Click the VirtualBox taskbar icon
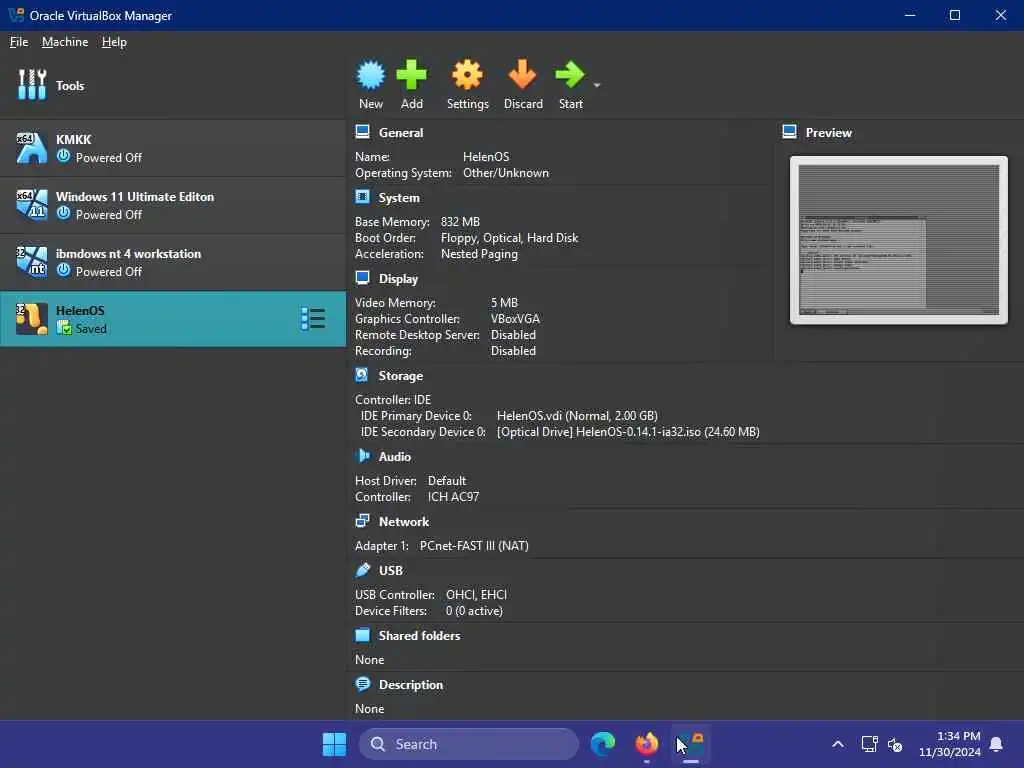 (691, 744)
